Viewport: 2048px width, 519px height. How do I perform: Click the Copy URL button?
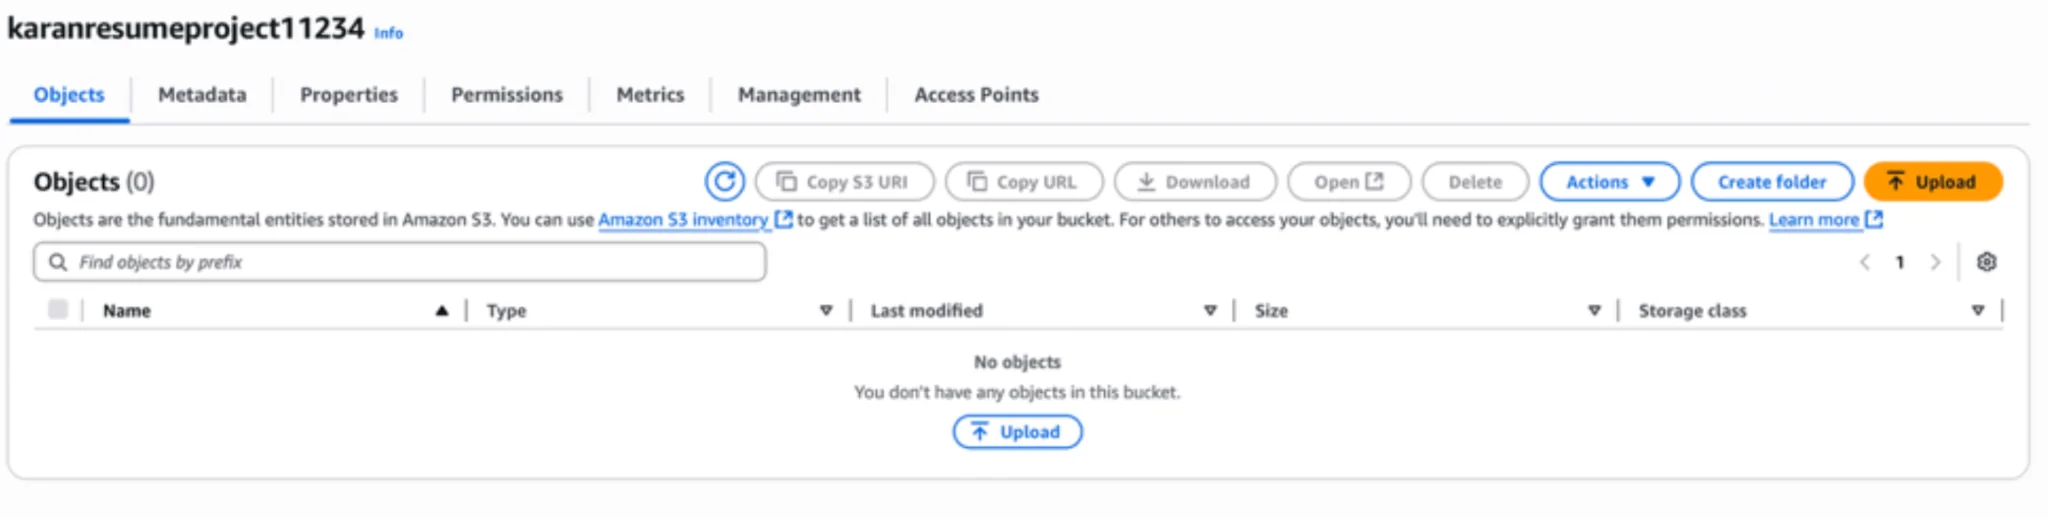point(1023,182)
